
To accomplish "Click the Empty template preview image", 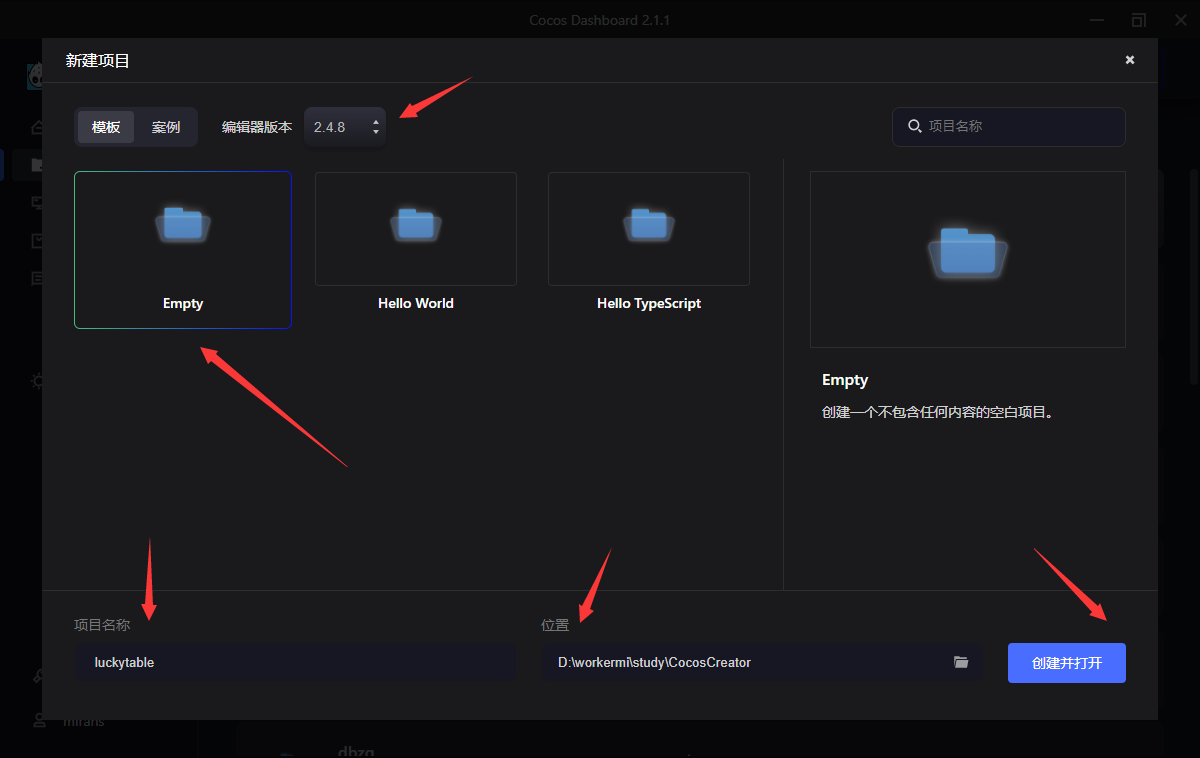I will pos(968,259).
